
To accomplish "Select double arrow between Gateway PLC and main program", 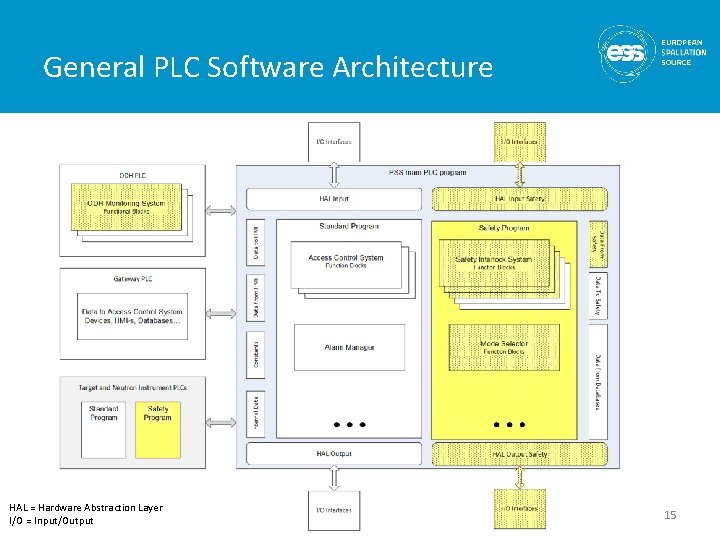I will pyautogui.click(x=221, y=314).
